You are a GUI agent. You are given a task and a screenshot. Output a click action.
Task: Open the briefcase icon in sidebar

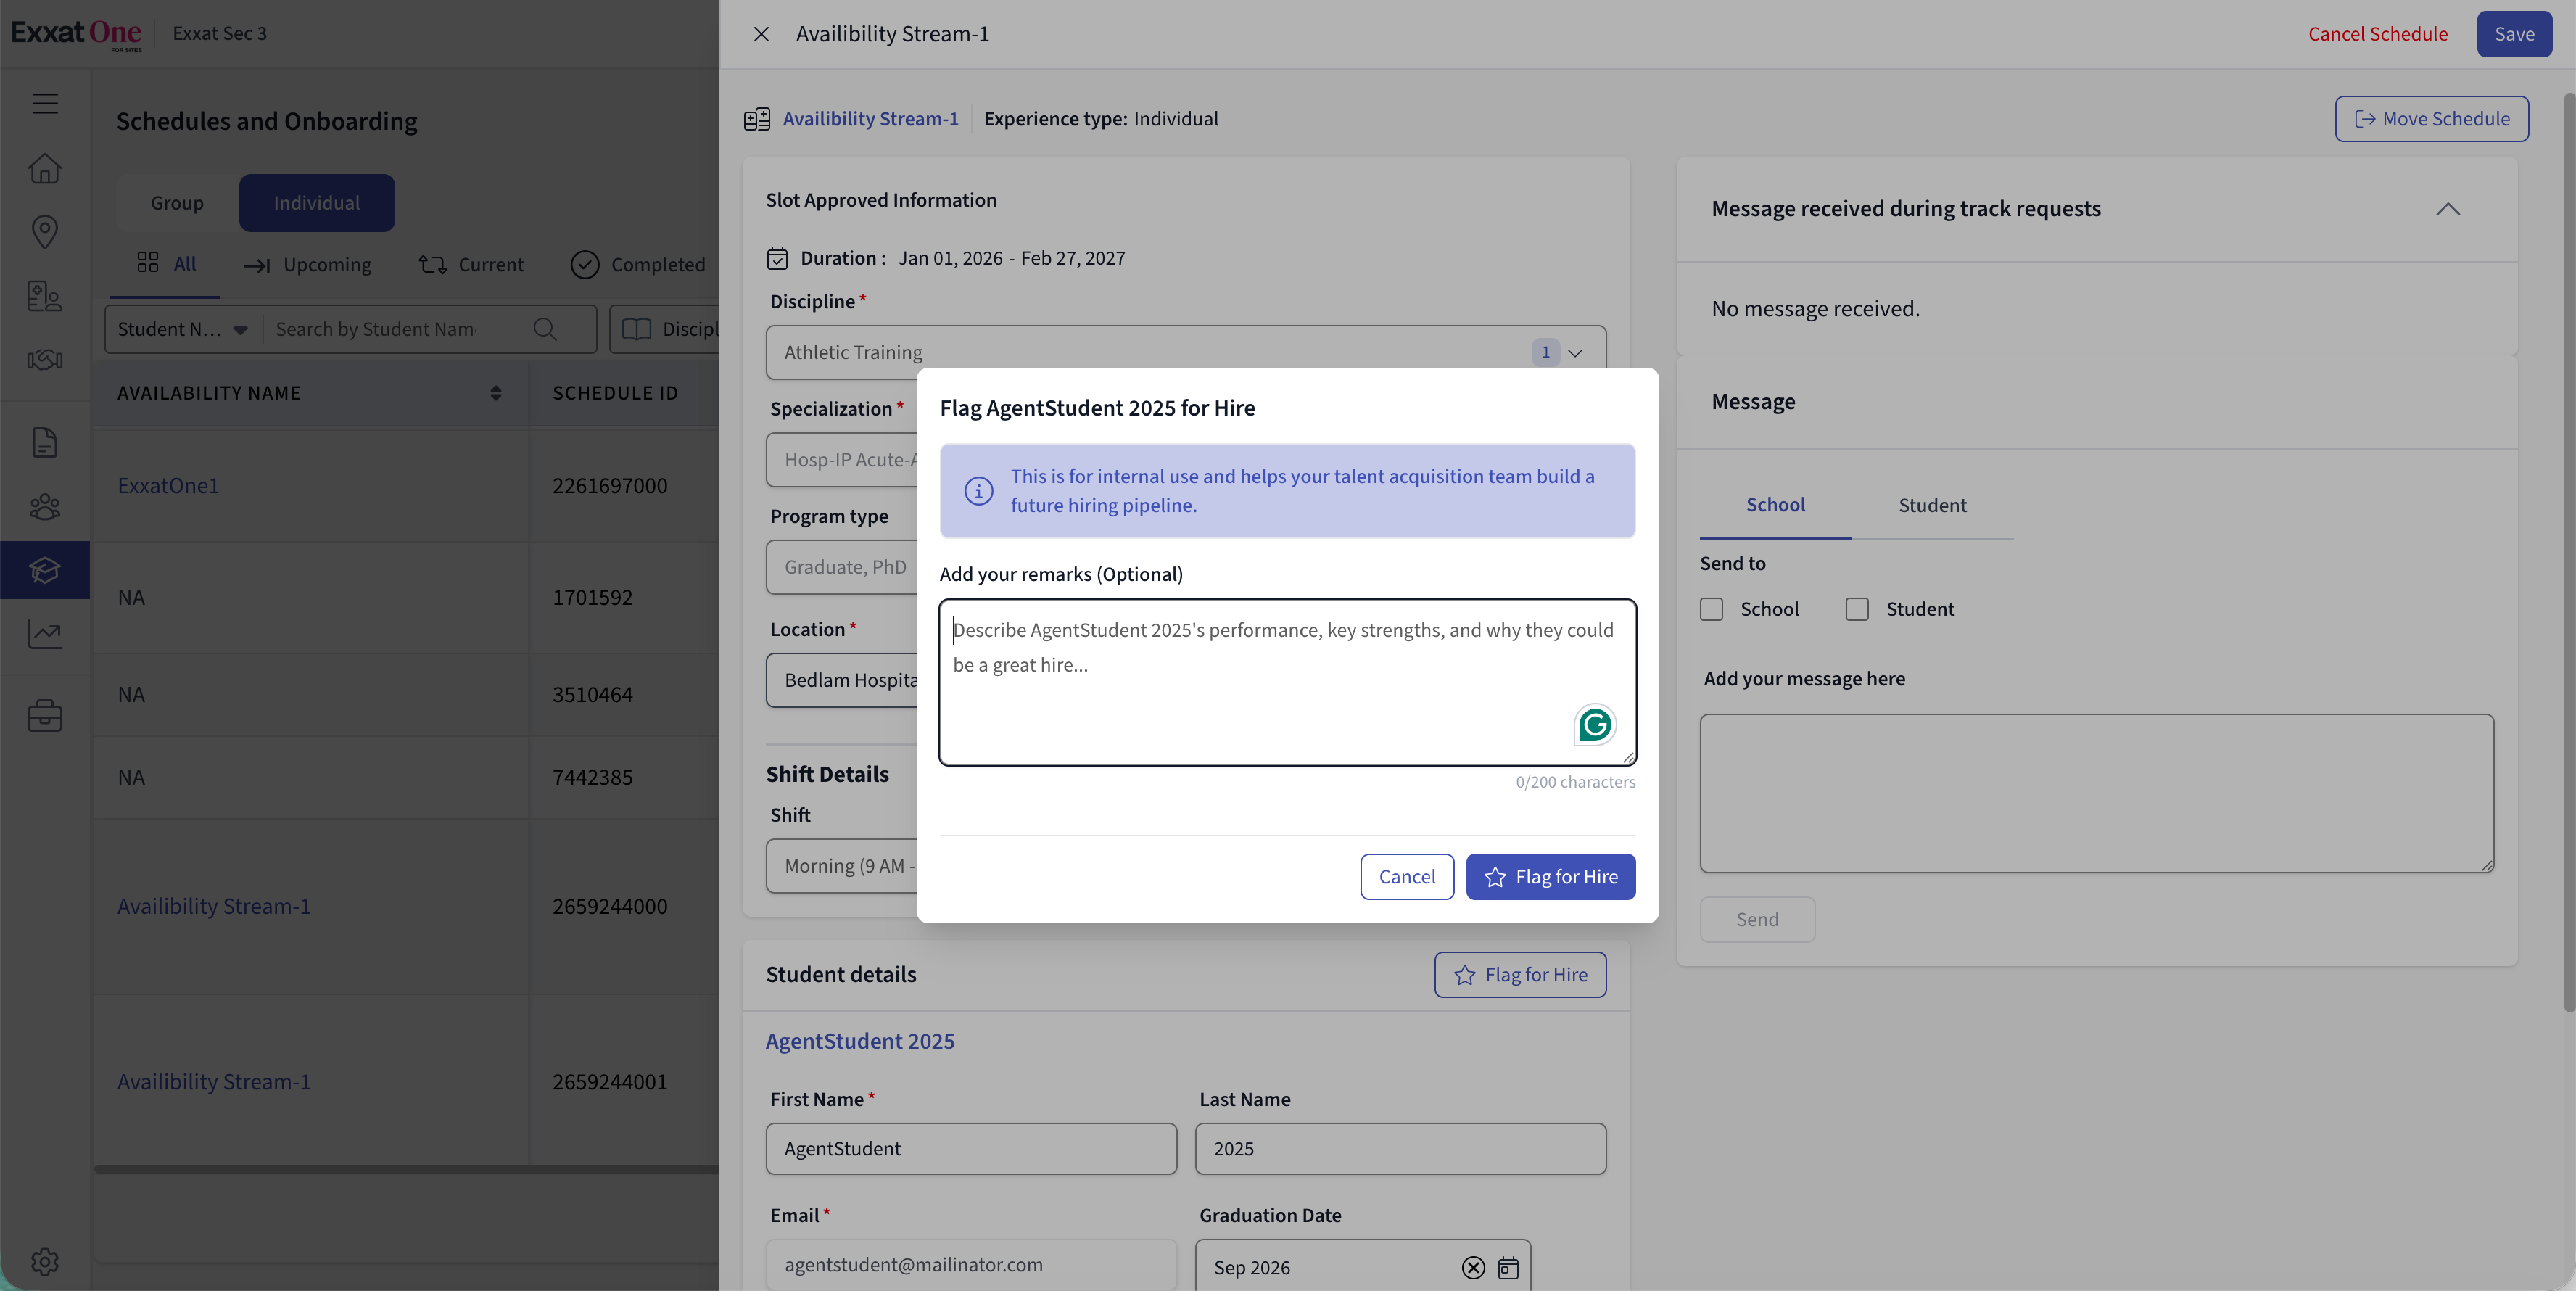(45, 716)
